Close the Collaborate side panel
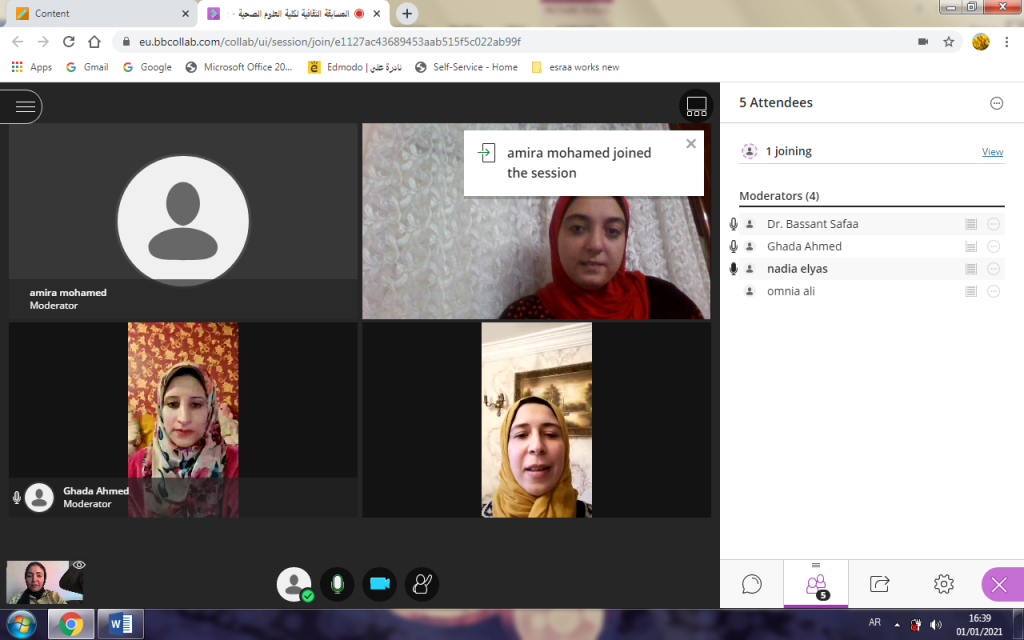The image size is (1024, 640). pyautogui.click(x=1001, y=584)
